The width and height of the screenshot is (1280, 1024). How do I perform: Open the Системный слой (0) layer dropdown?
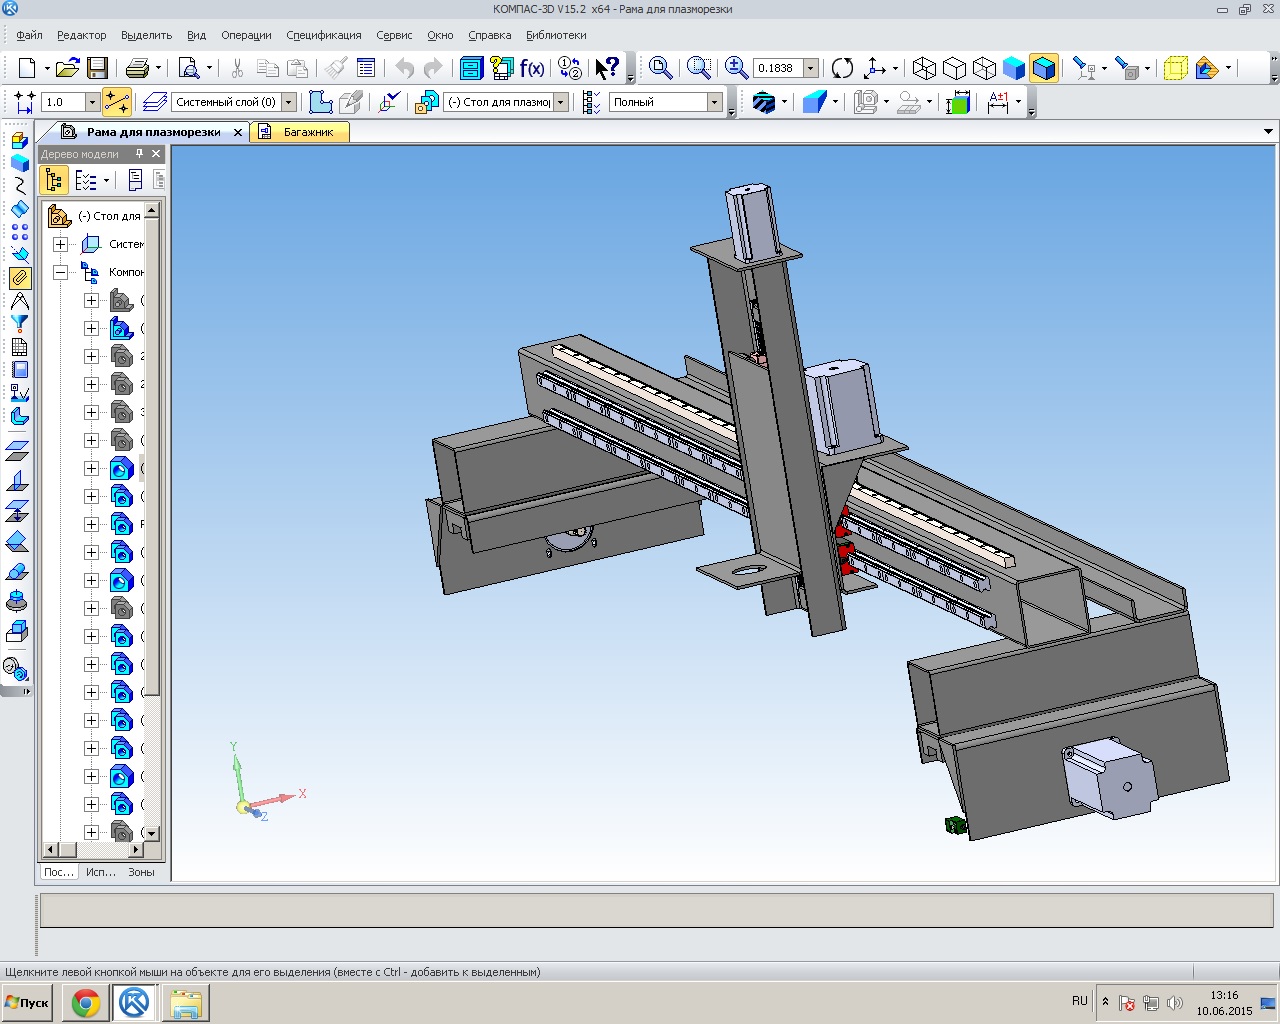(x=289, y=102)
